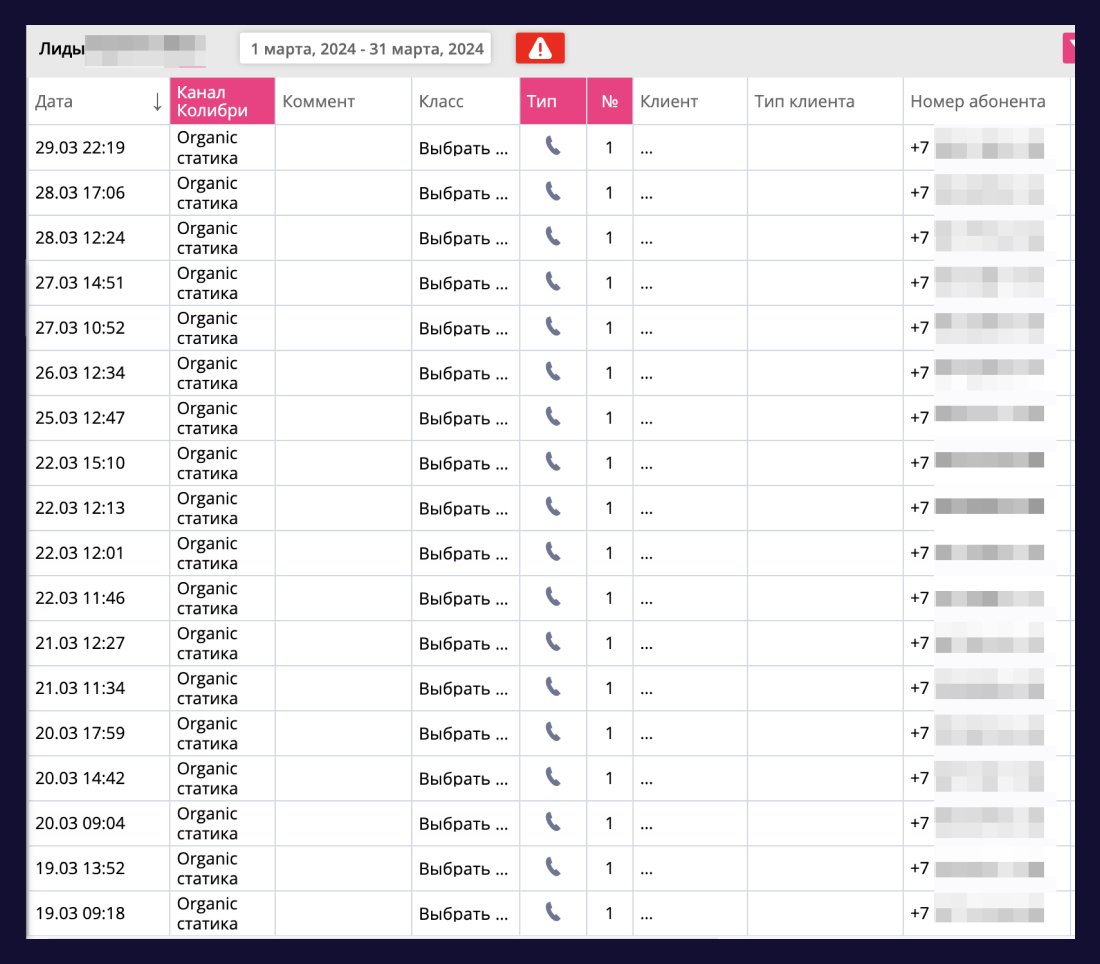Open Выбрать class dropdown for 27.03 10:52
This screenshot has height=964, width=1100.
pyautogui.click(x=463, y=328)
